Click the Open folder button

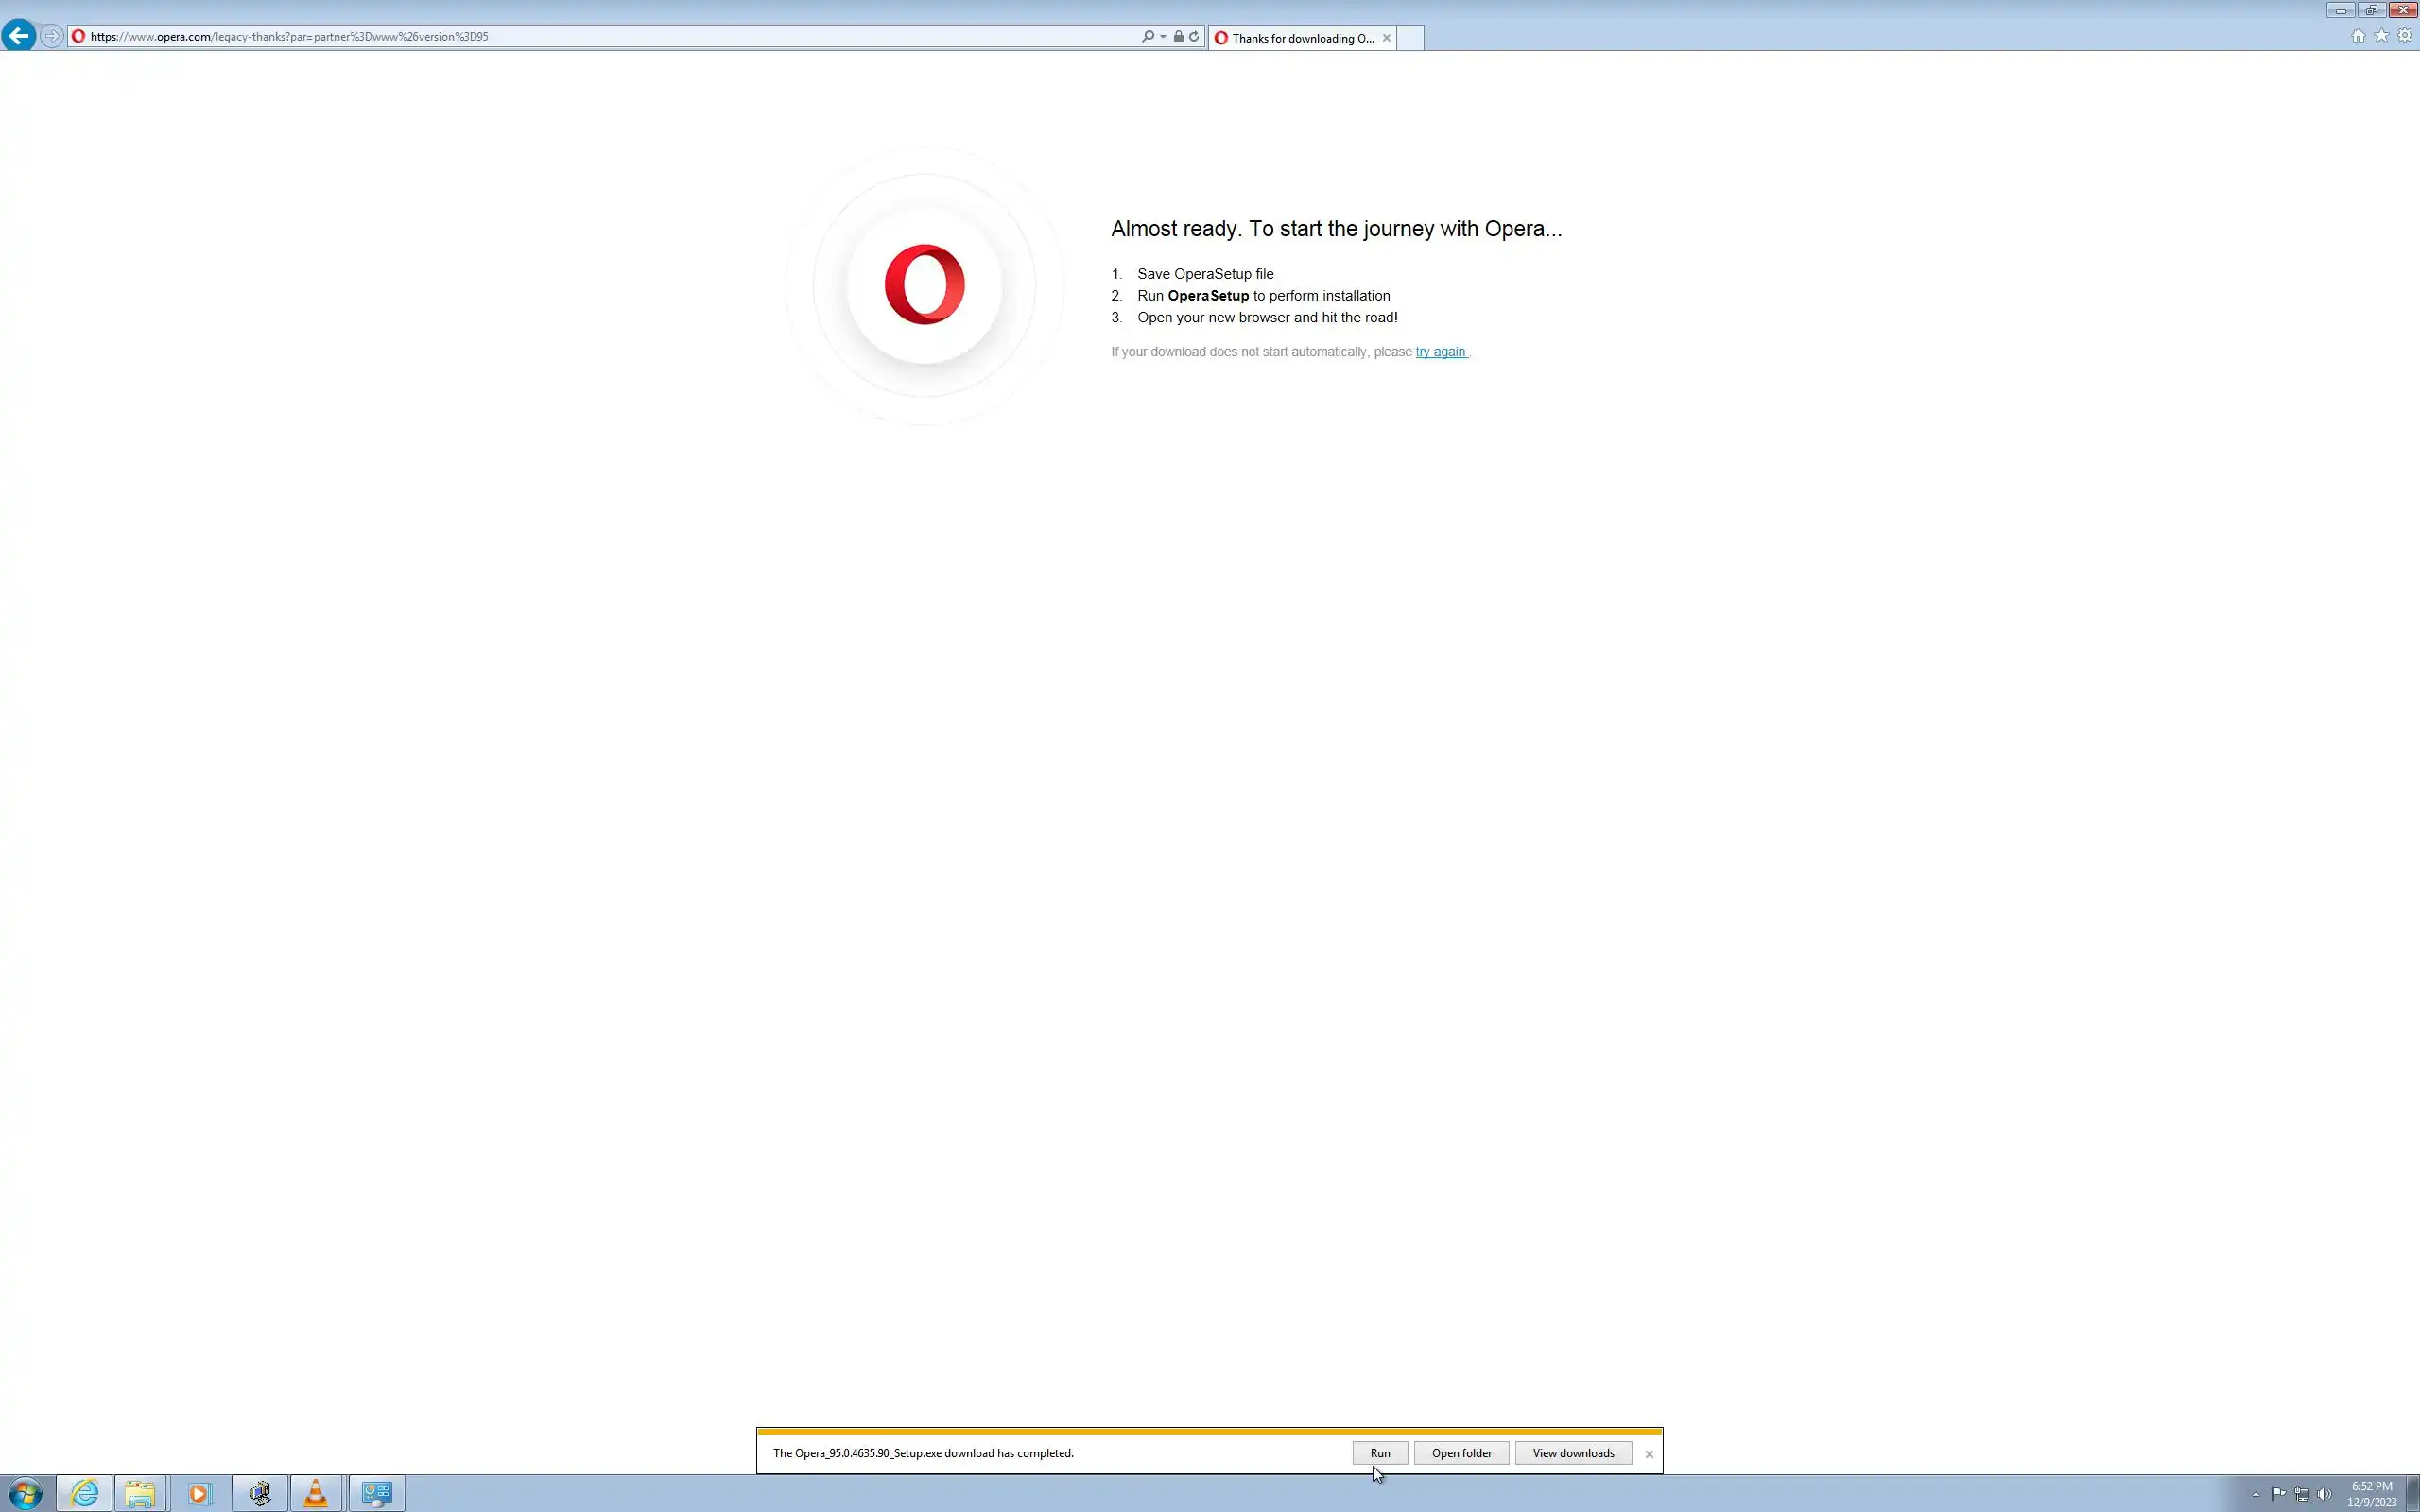tap(1461, 1453)
